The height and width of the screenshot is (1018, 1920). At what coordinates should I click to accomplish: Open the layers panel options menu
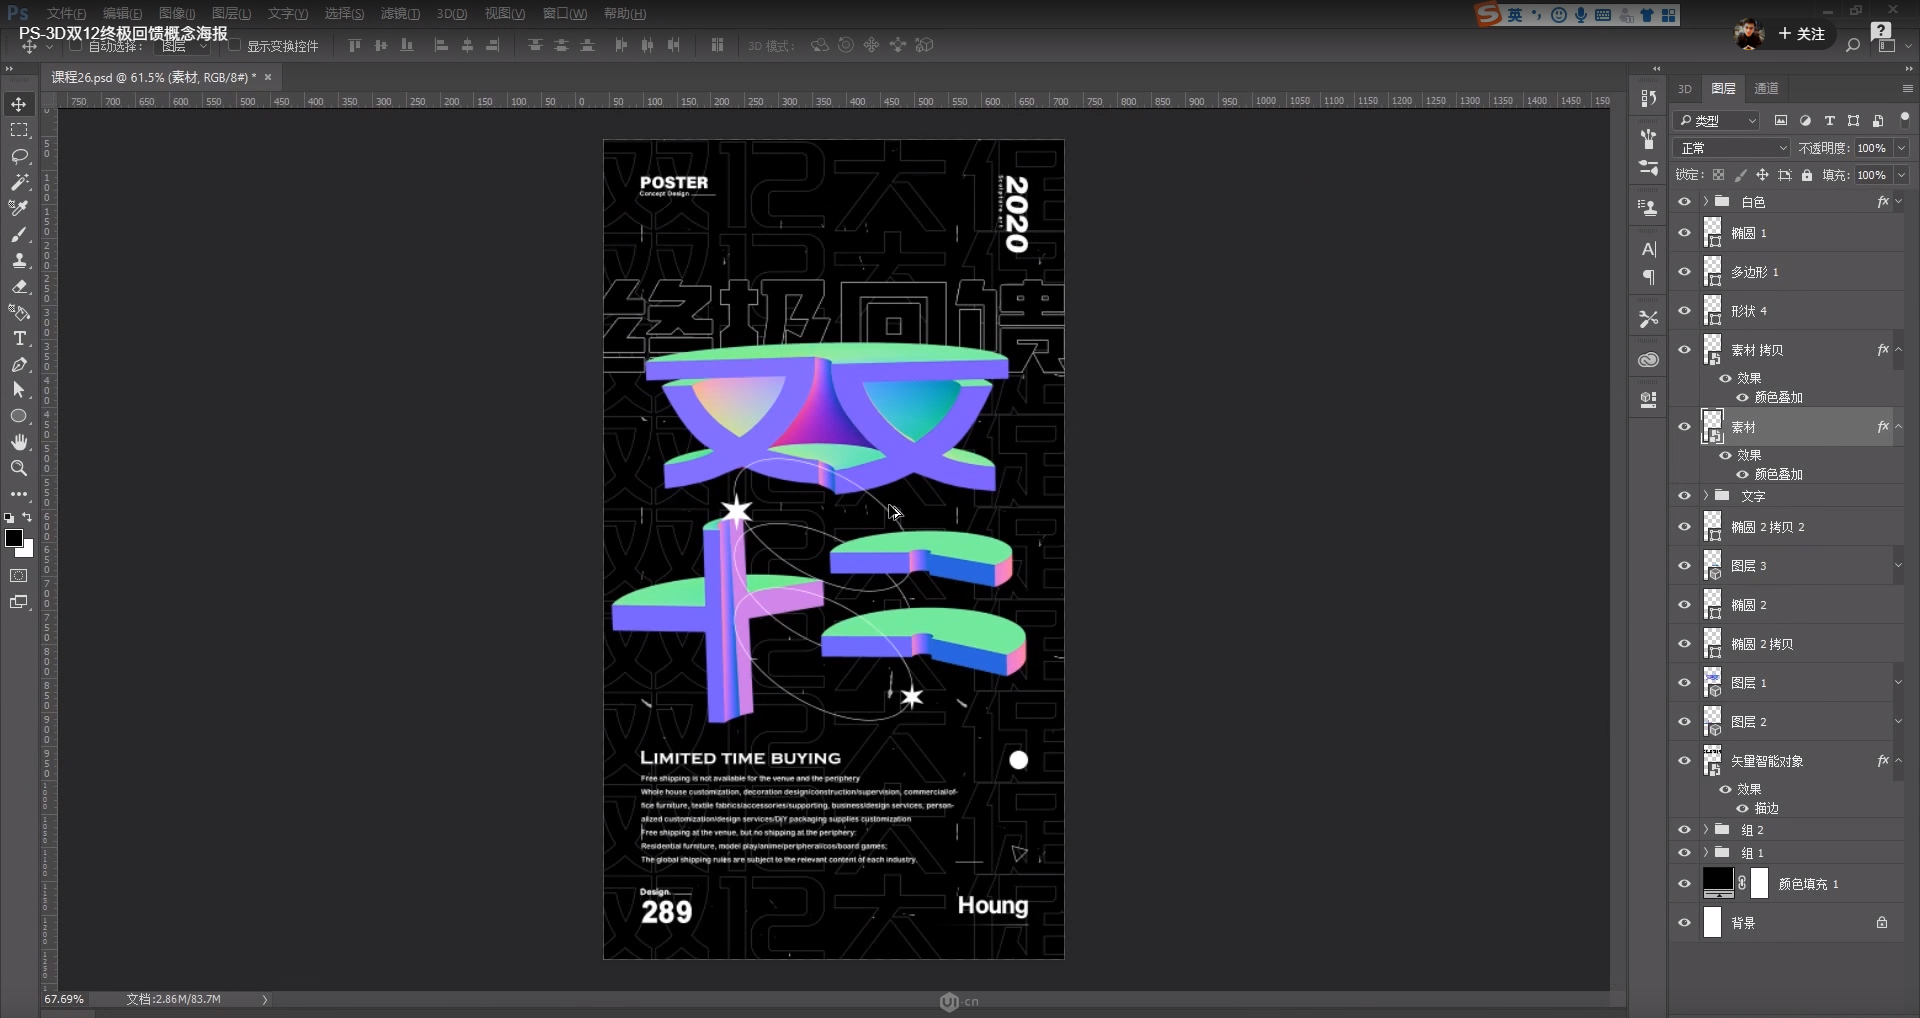(x=1907, y=89)
